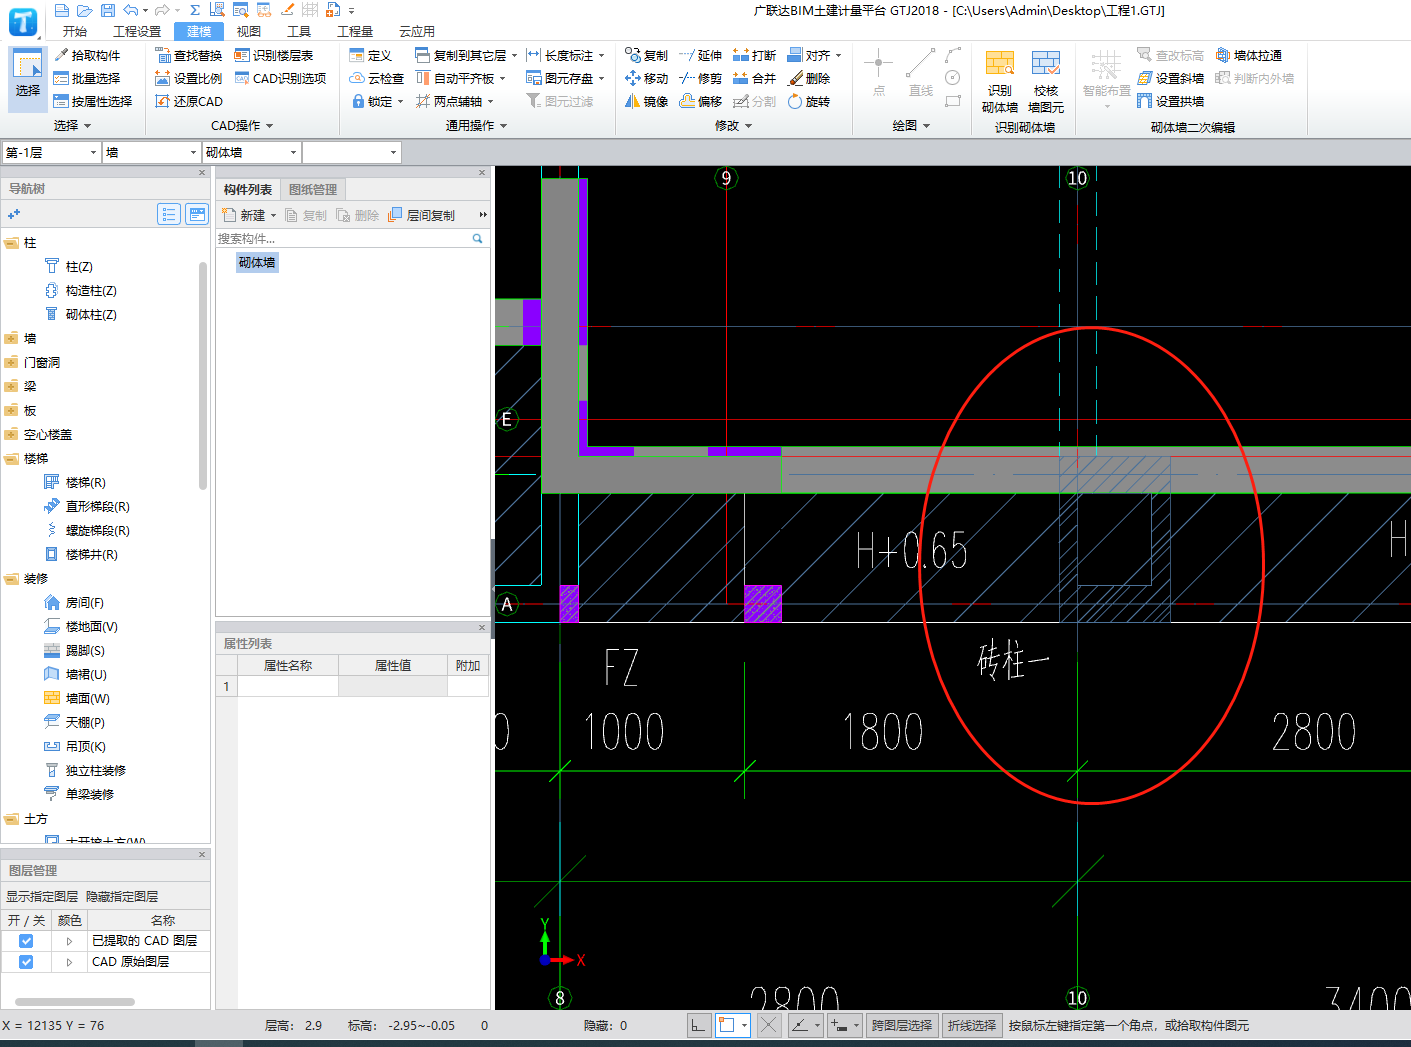Select 砌体墙 item in component list
The image size is (1411, 1047).
point(257,263)
